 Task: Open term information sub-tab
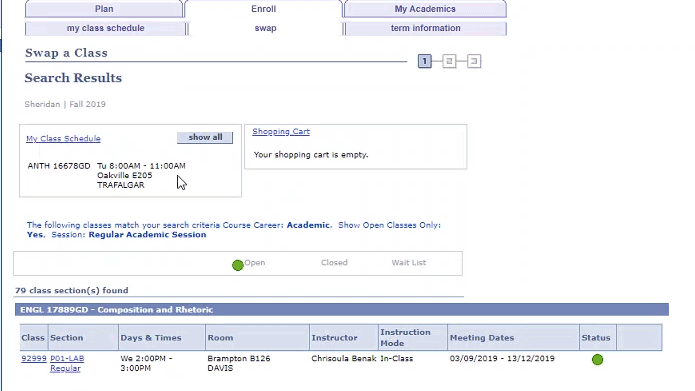click(x=426, y=28)
